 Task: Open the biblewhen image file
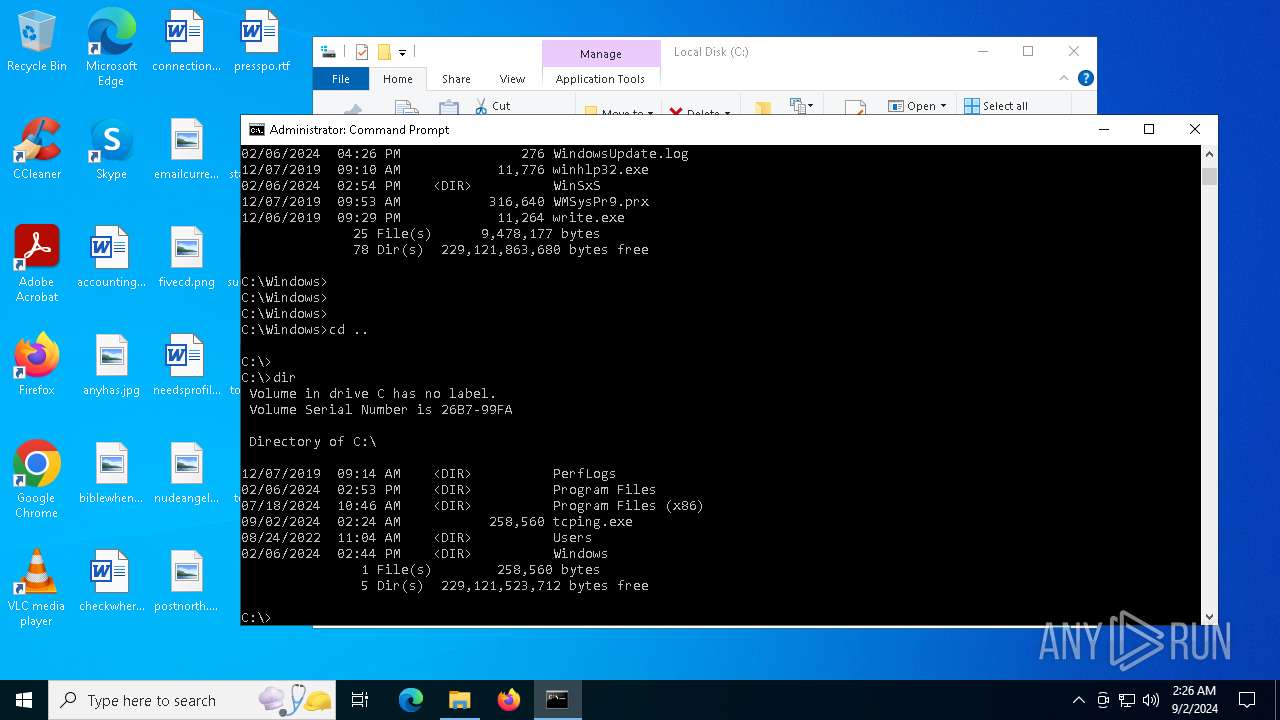tap(111, 473)
